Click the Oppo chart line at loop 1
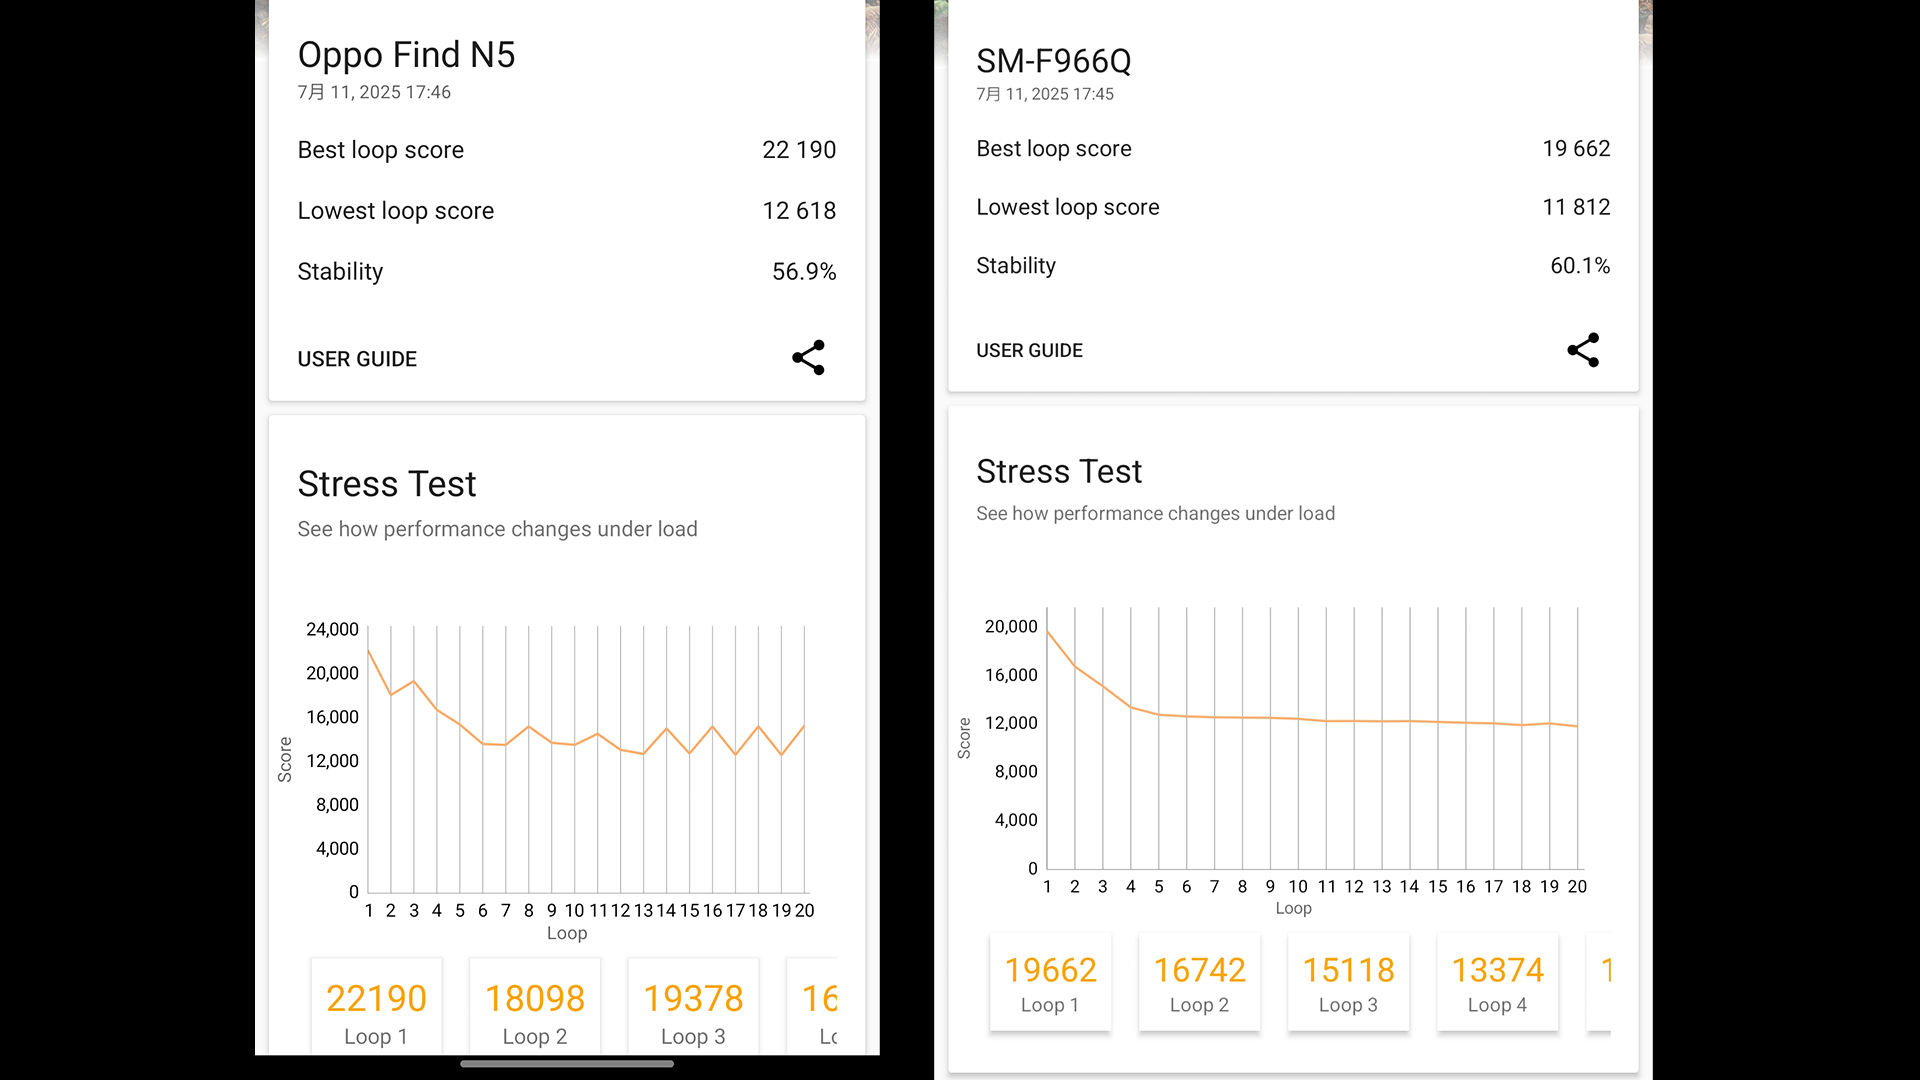This screenshot has height=1080, width=1920. [369, 651]
